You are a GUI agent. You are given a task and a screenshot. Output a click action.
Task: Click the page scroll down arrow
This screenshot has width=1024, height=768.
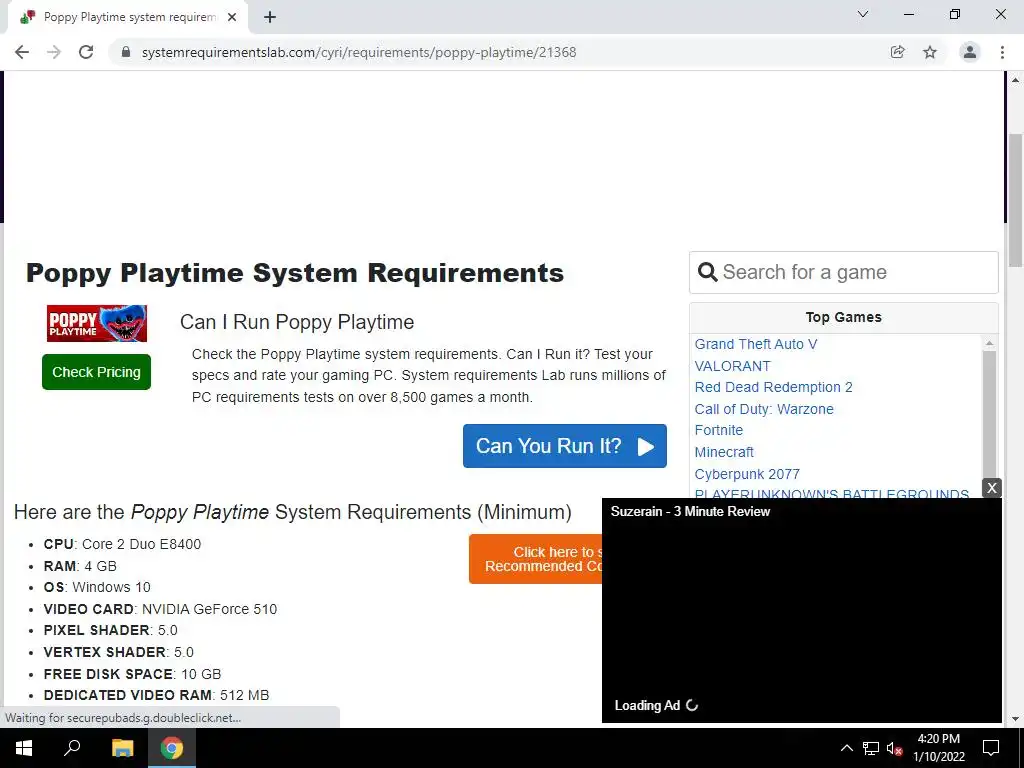1015,719
